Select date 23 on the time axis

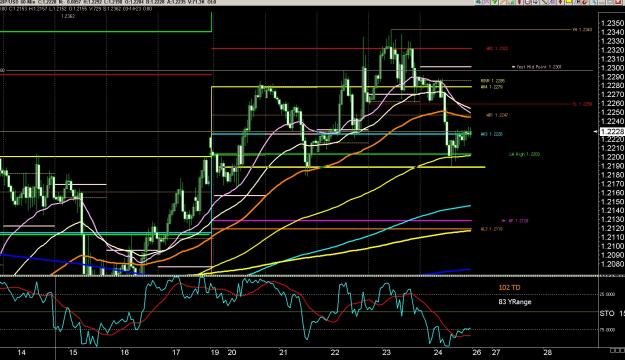click(387, 352)
